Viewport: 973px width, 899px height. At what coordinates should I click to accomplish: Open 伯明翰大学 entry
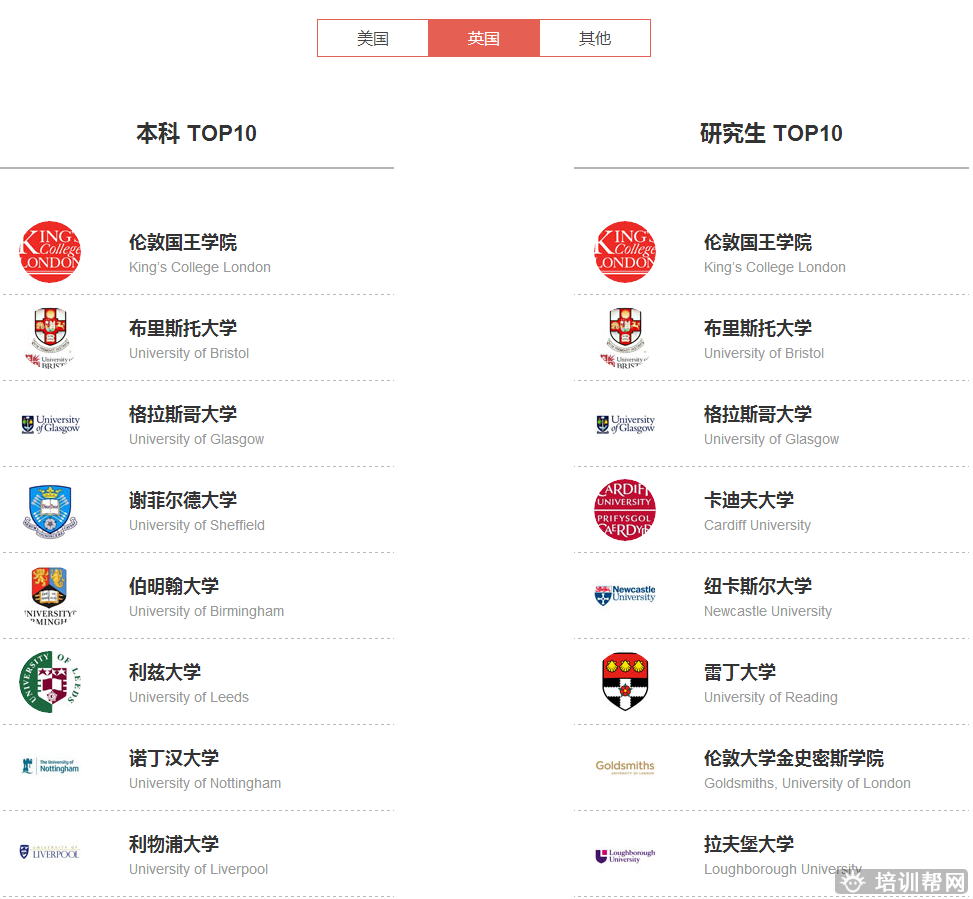point(174,586)
